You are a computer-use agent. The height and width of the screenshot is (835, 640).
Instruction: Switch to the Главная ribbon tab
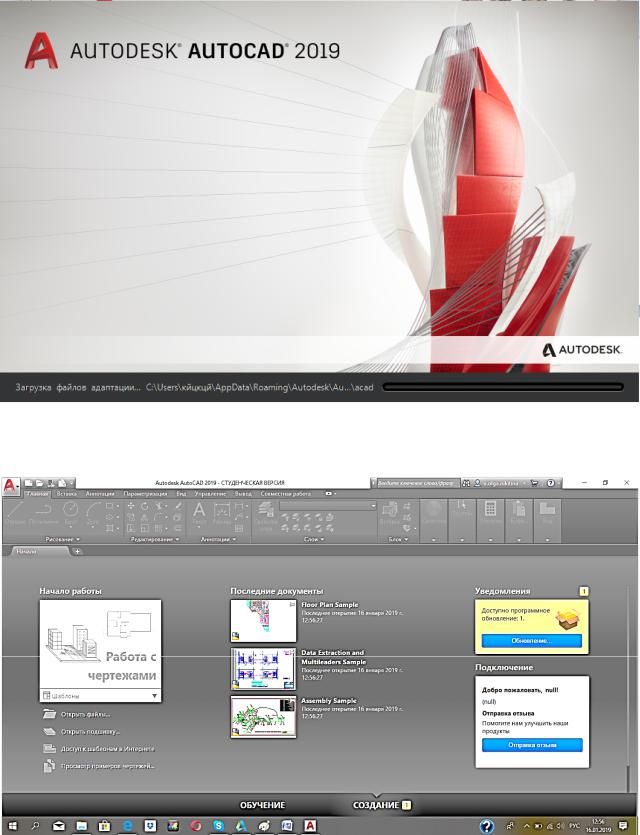tap(37, 494)
